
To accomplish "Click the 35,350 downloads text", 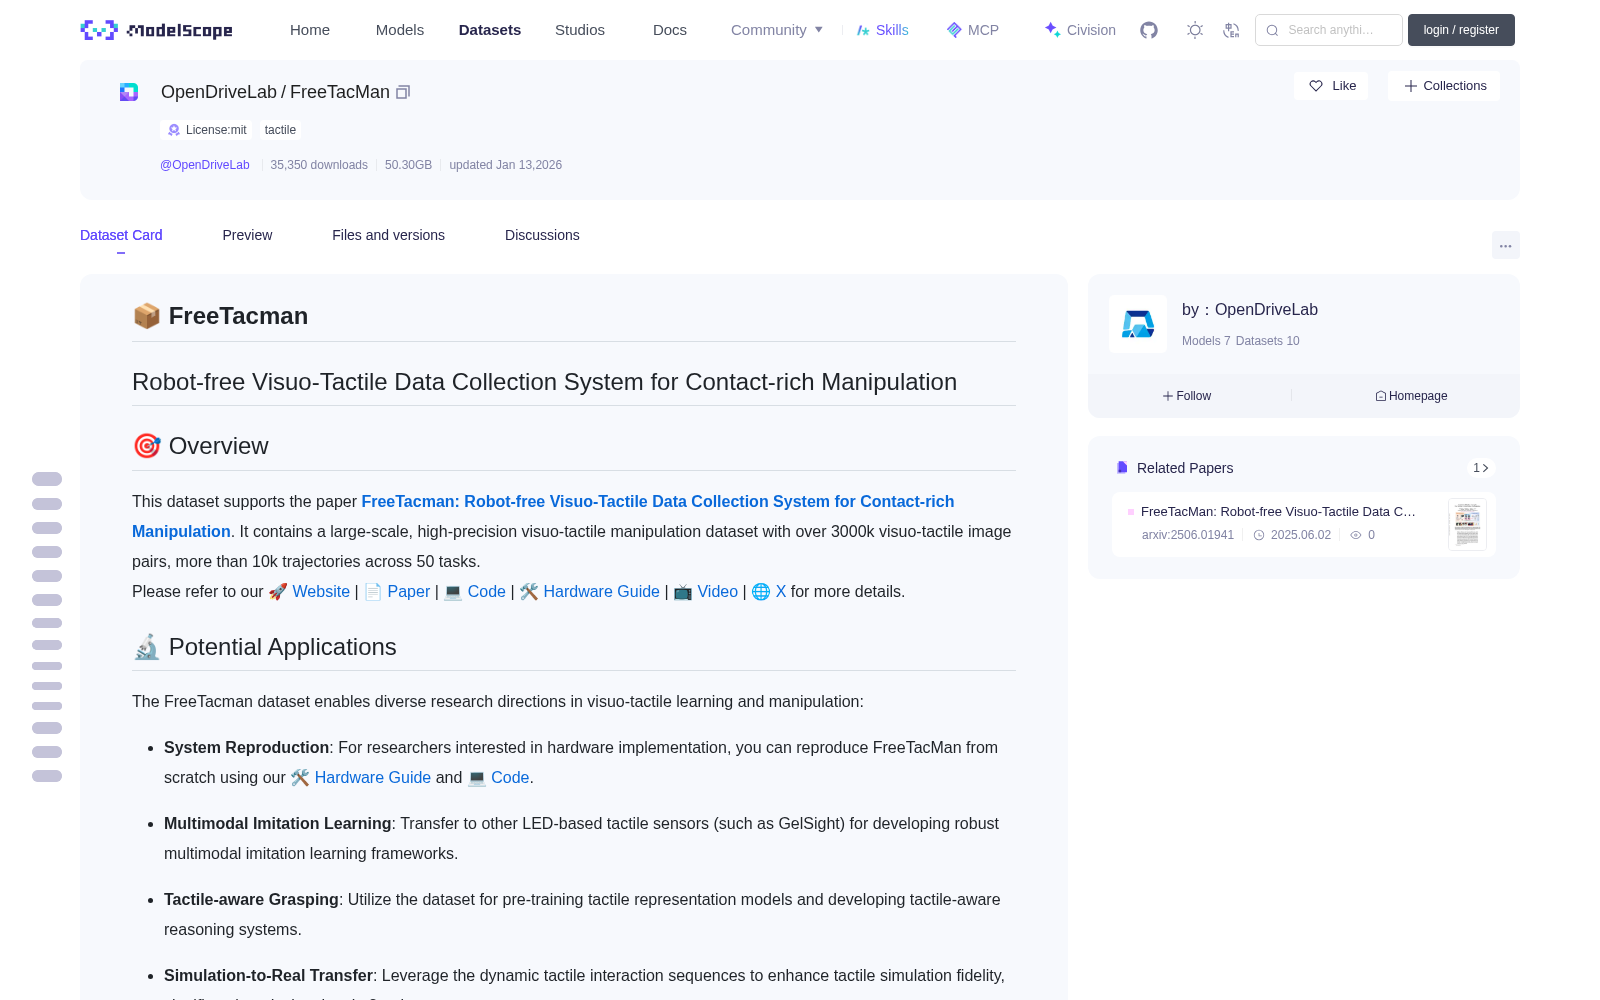I will click(x=319, y=165).
